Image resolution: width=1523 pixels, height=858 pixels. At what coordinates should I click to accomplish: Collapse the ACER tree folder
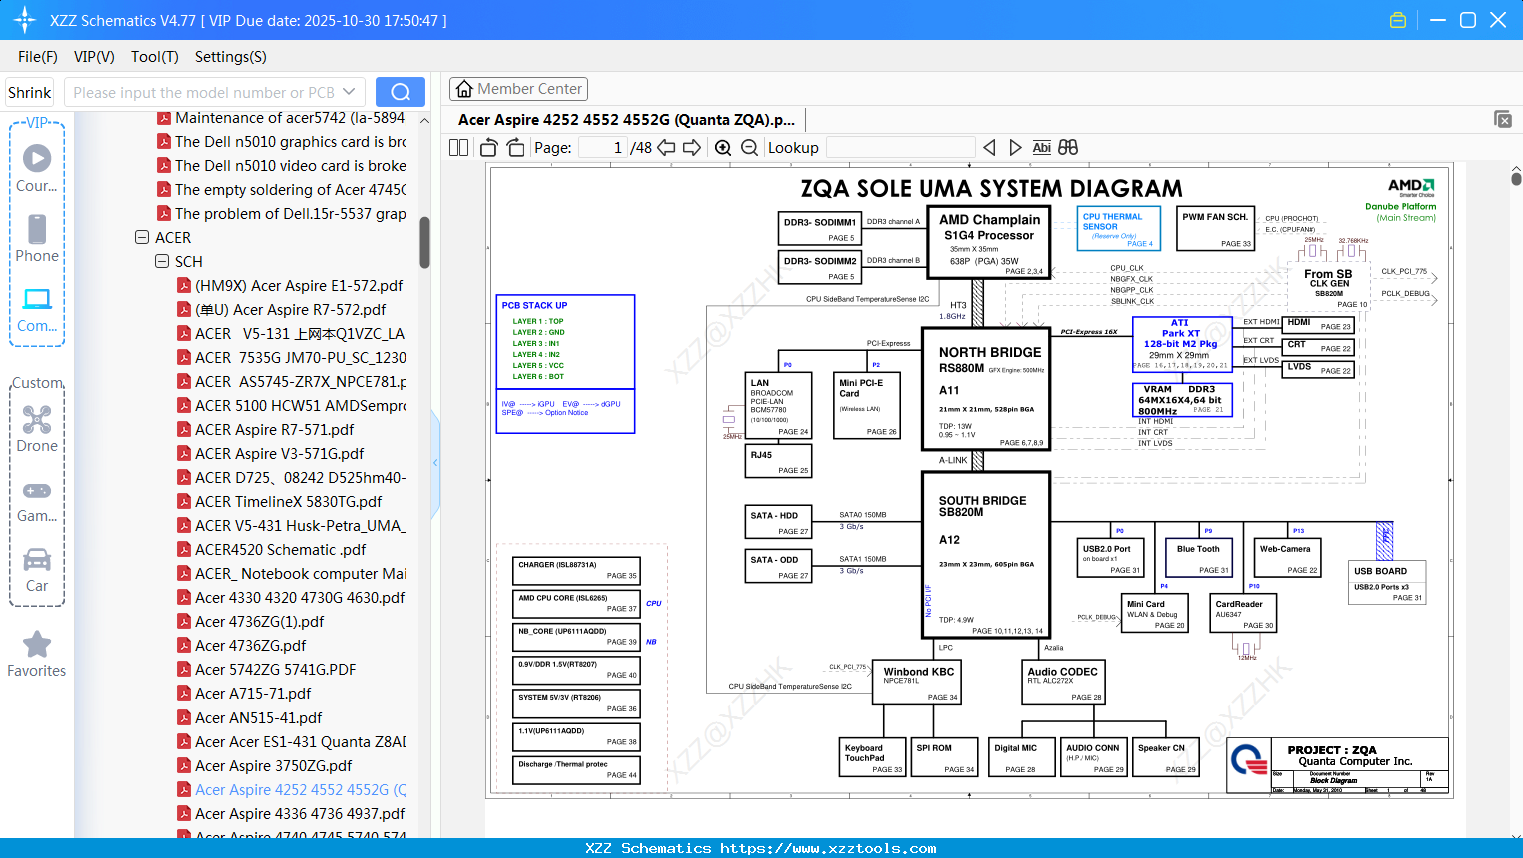click(x=142, y=238)
